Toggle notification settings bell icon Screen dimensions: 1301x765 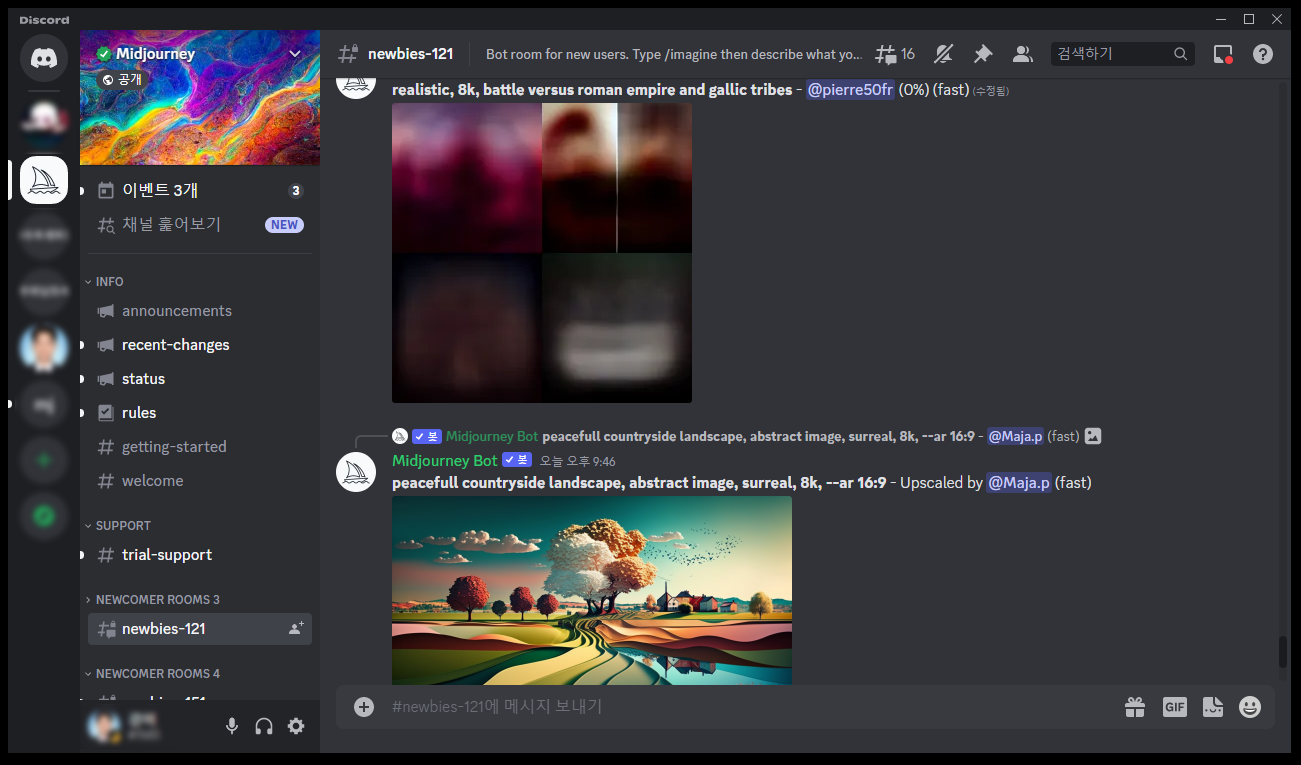point(943,54)
